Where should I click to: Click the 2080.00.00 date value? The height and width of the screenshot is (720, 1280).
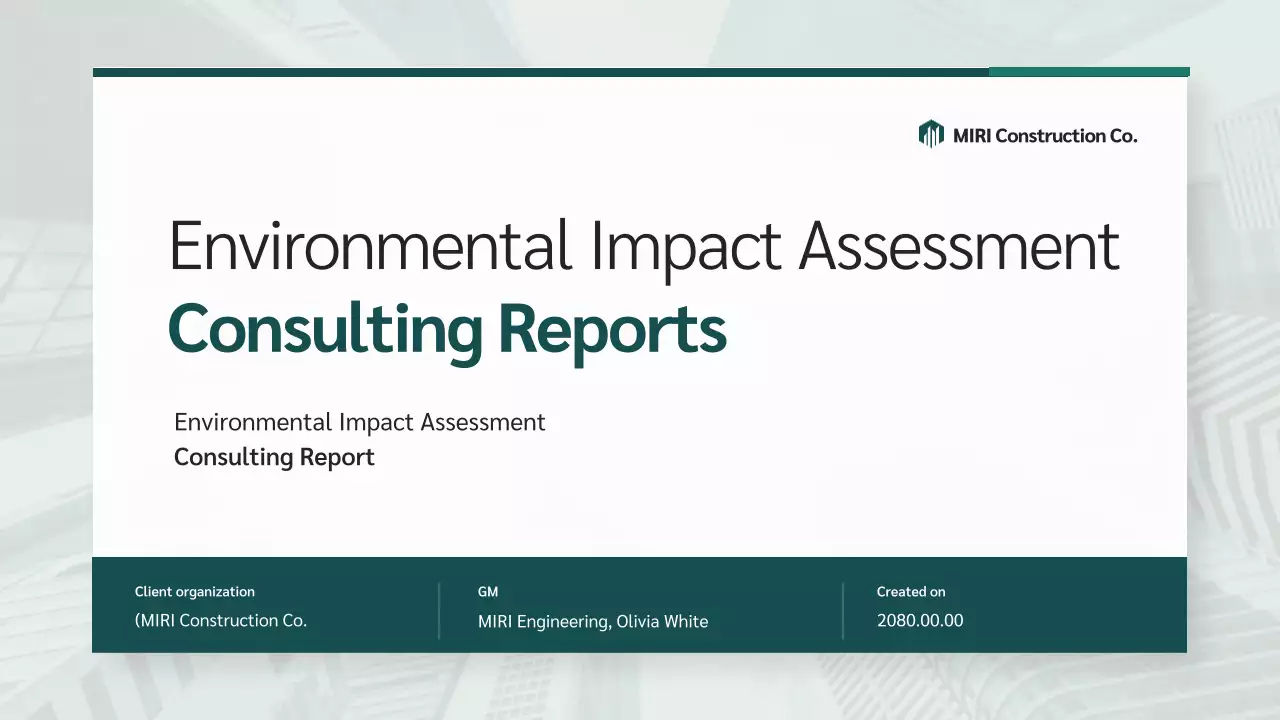[920, 620]
